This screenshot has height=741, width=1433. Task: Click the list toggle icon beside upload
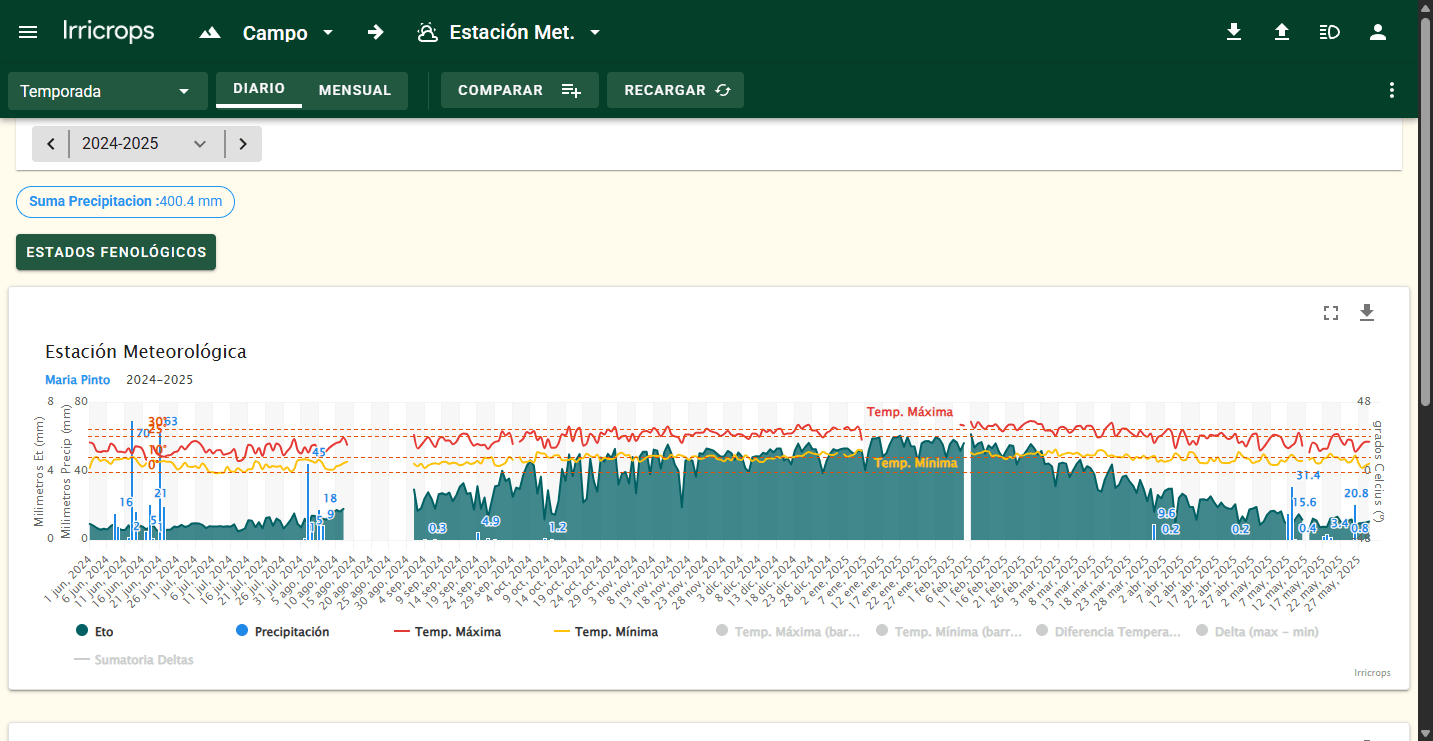[1329, 32]
